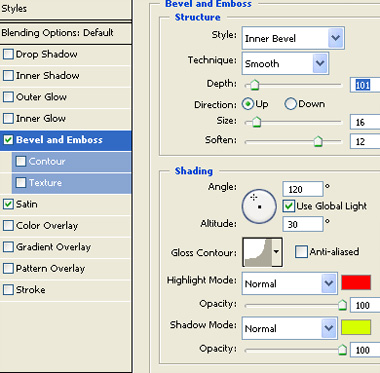This screenshot has width=380, height=373.
Task: Click the red Highlight color swatch
Action: (356, 283)
